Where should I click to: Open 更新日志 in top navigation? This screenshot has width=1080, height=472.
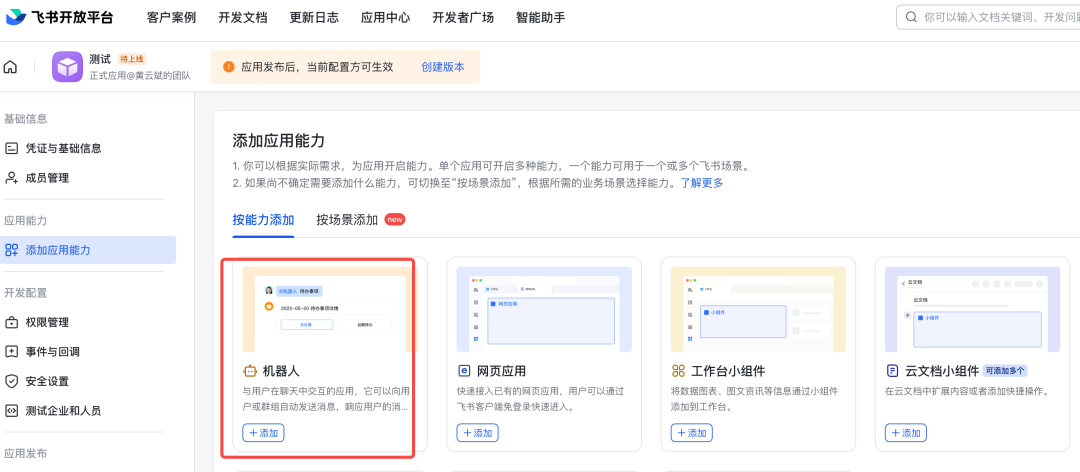pos(314,18)
